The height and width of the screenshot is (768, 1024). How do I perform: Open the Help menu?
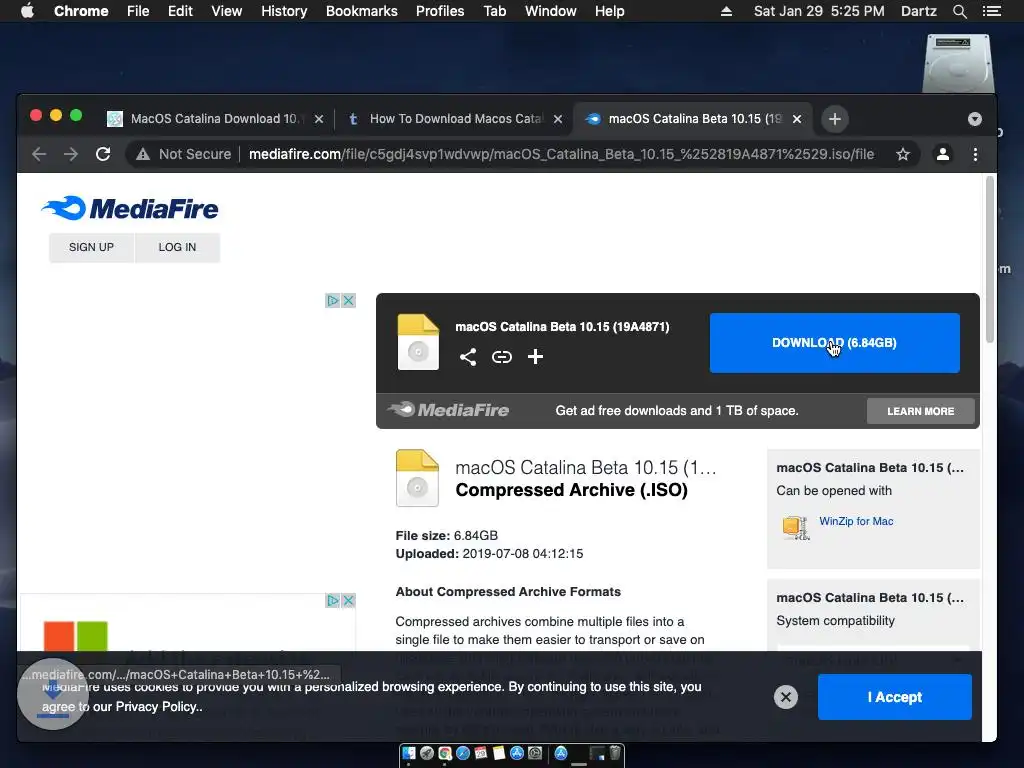point(609,11)
